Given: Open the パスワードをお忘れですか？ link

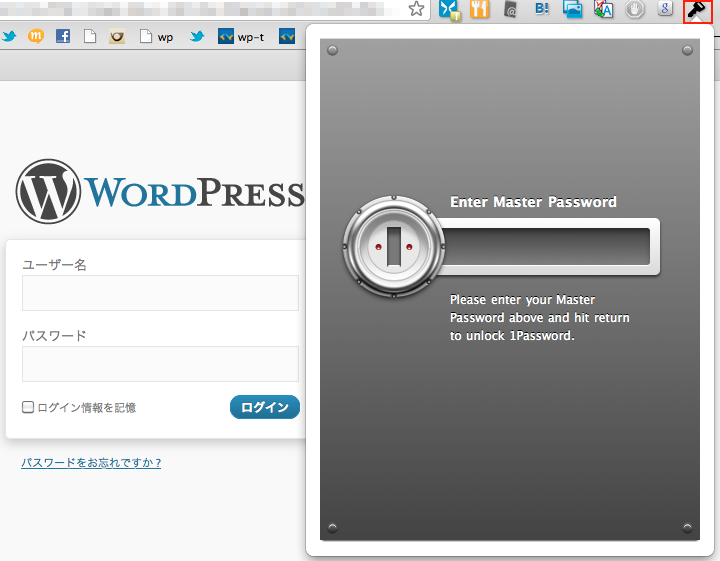Looking at the screenshot, I should tap(91, 462).
